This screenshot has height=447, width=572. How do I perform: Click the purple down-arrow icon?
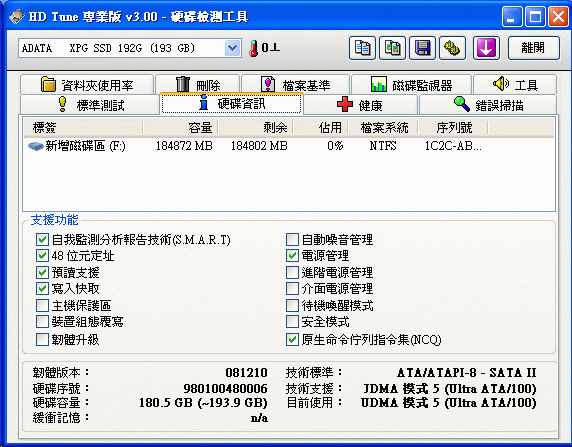486,48
